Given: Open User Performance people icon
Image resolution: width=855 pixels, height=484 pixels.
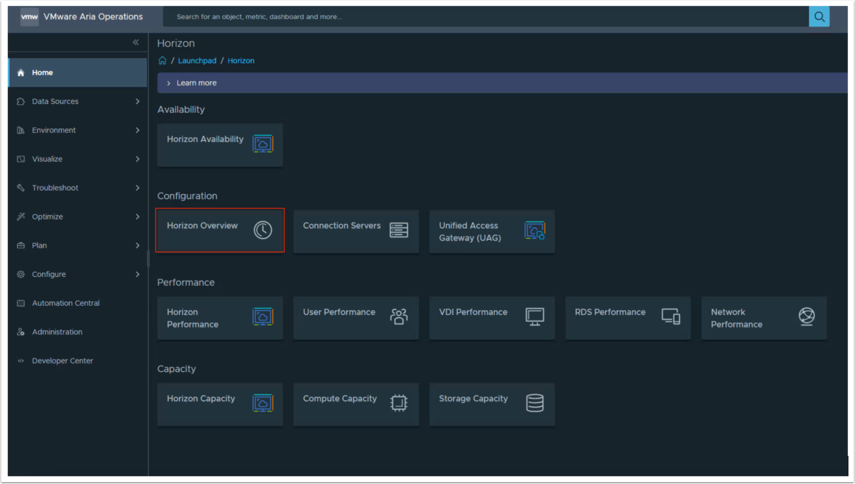Looking at the screenshot, I should point(398,317).
